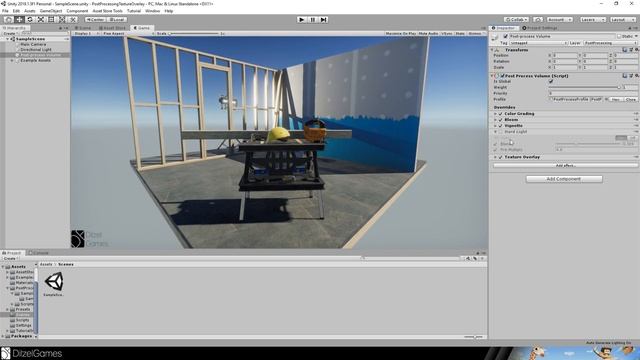The image size is (640, 360).
Task: Open the Static options dropdown arrow
Action: pyautogui.click(x=636, y=36)
